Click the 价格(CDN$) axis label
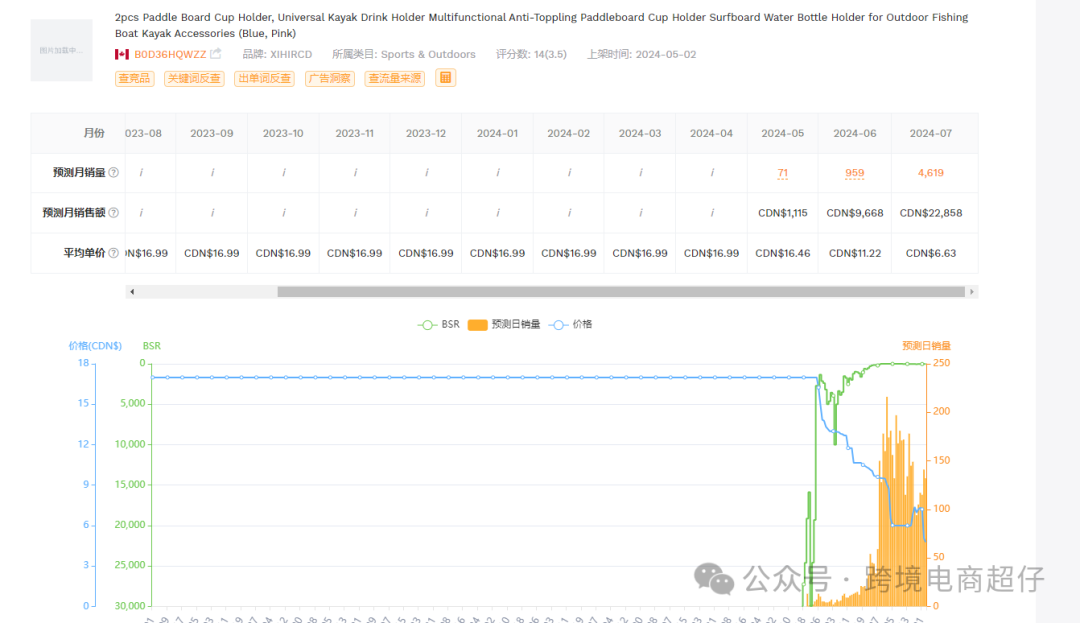 coord(95,346)
